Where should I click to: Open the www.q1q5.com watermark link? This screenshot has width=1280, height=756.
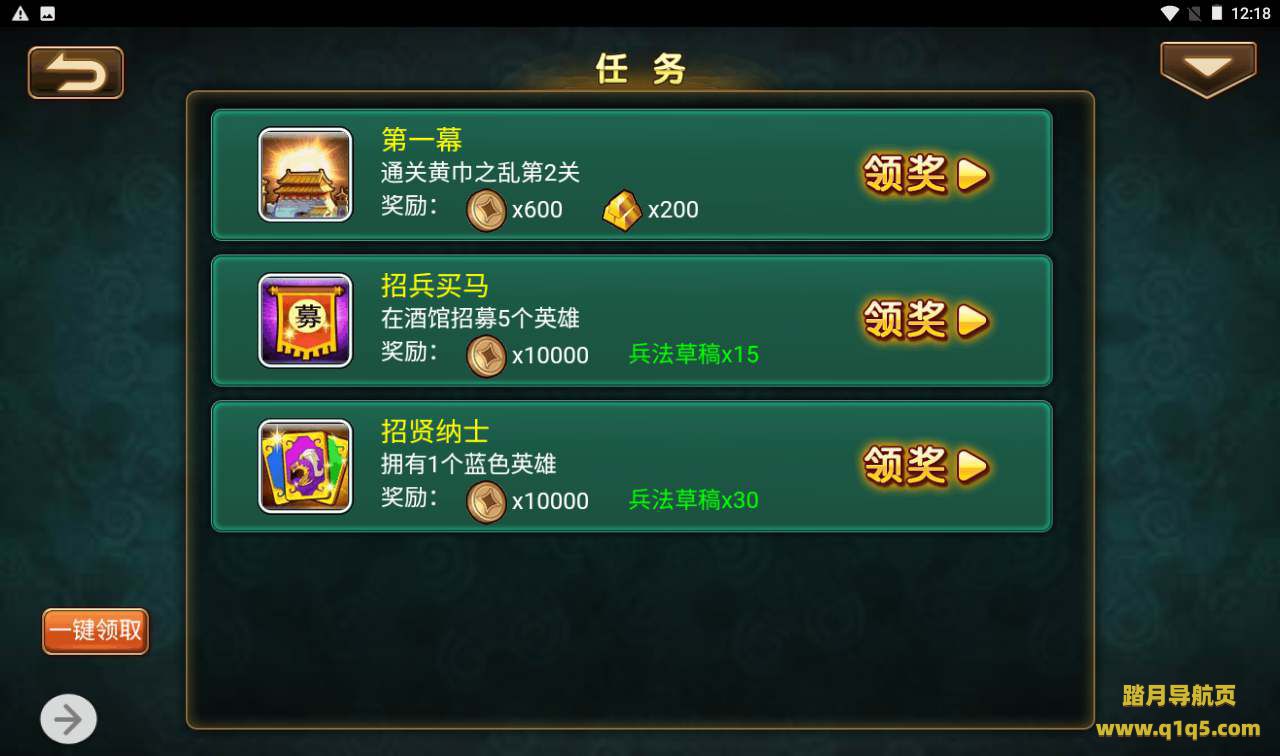1178,728
